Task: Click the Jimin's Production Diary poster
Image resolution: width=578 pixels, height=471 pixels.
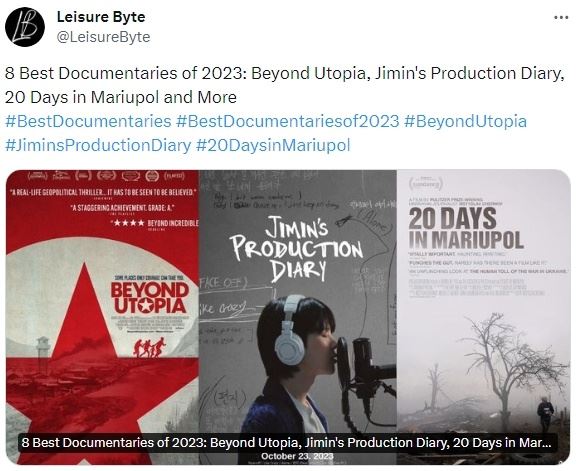Action: point(298,317)
